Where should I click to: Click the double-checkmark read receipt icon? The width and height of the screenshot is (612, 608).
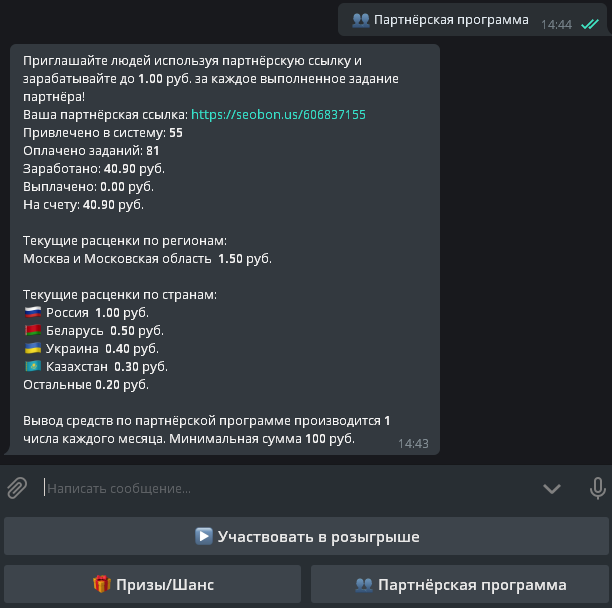point(590,24)
